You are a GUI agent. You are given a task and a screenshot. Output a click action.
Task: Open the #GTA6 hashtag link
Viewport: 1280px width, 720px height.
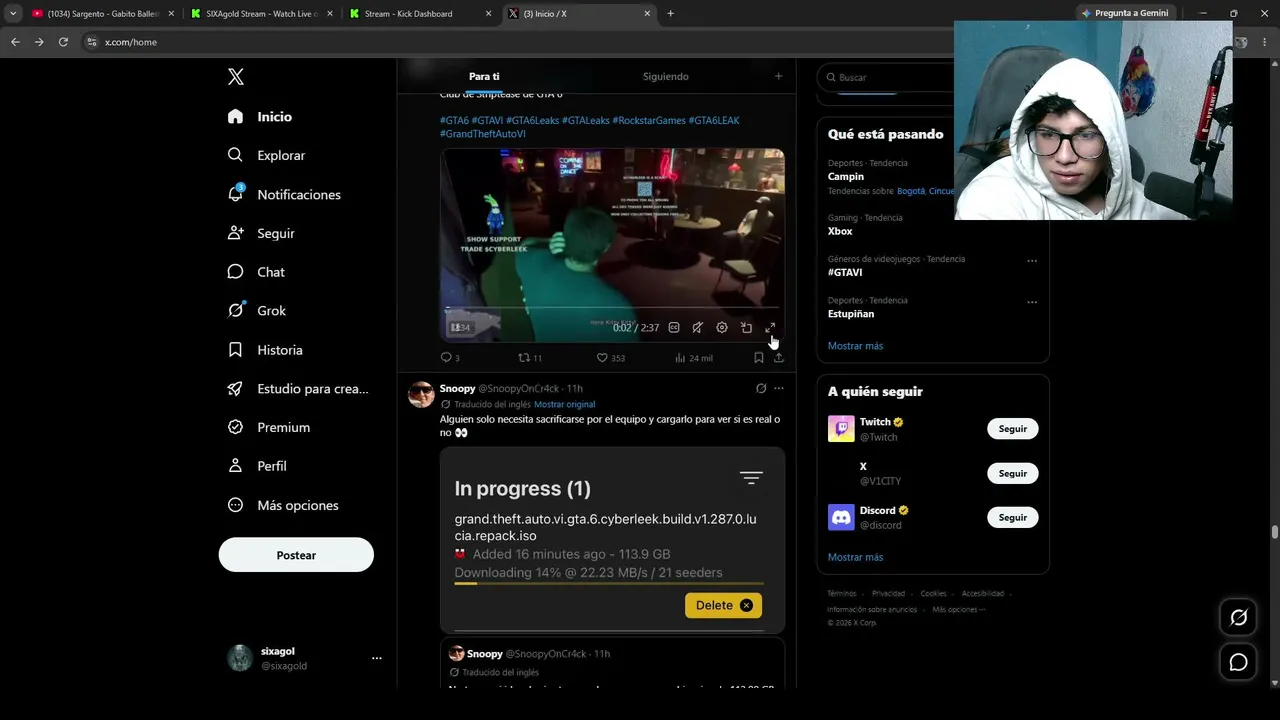(454, 121)
